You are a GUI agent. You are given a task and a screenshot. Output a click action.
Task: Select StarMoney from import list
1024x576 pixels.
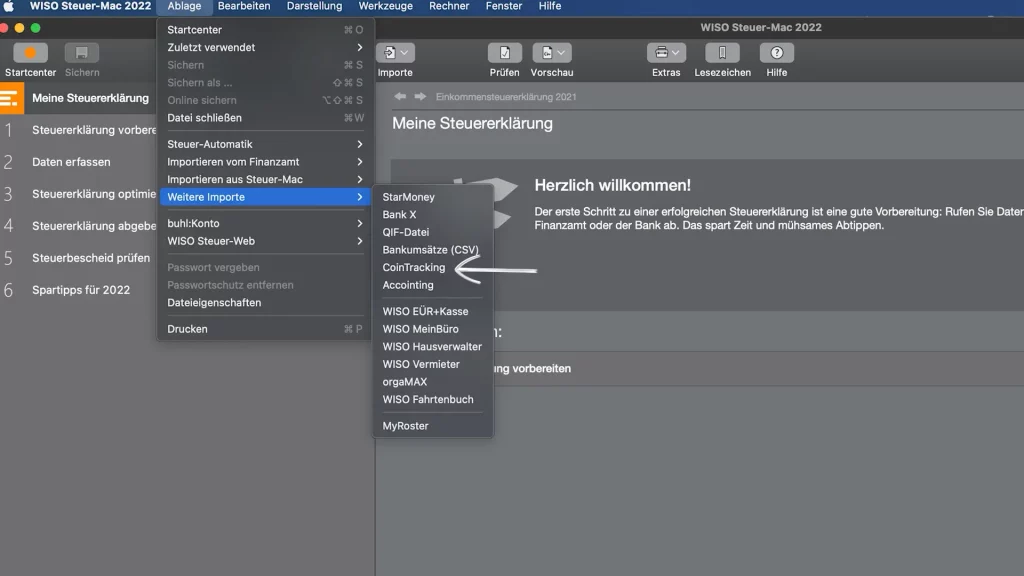[x=408, y=197]
